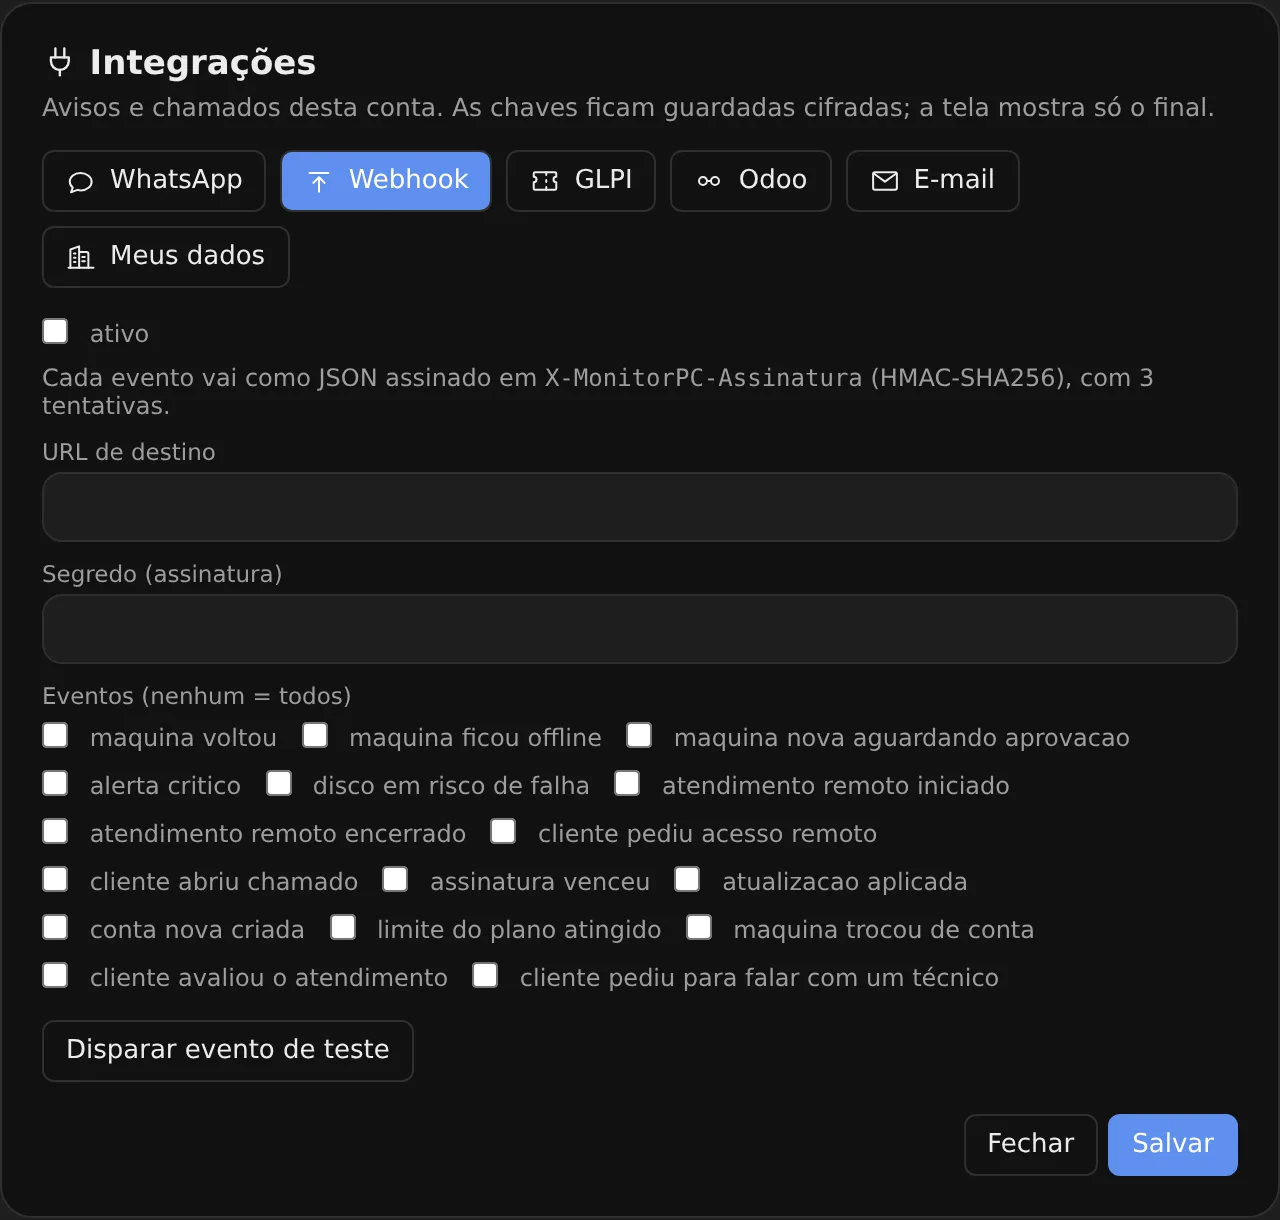The width and height of the screenshot is (1280, 1220).
Task: Enable cliente pediu para falar com um técnico
Action: [x=485, y=975]
